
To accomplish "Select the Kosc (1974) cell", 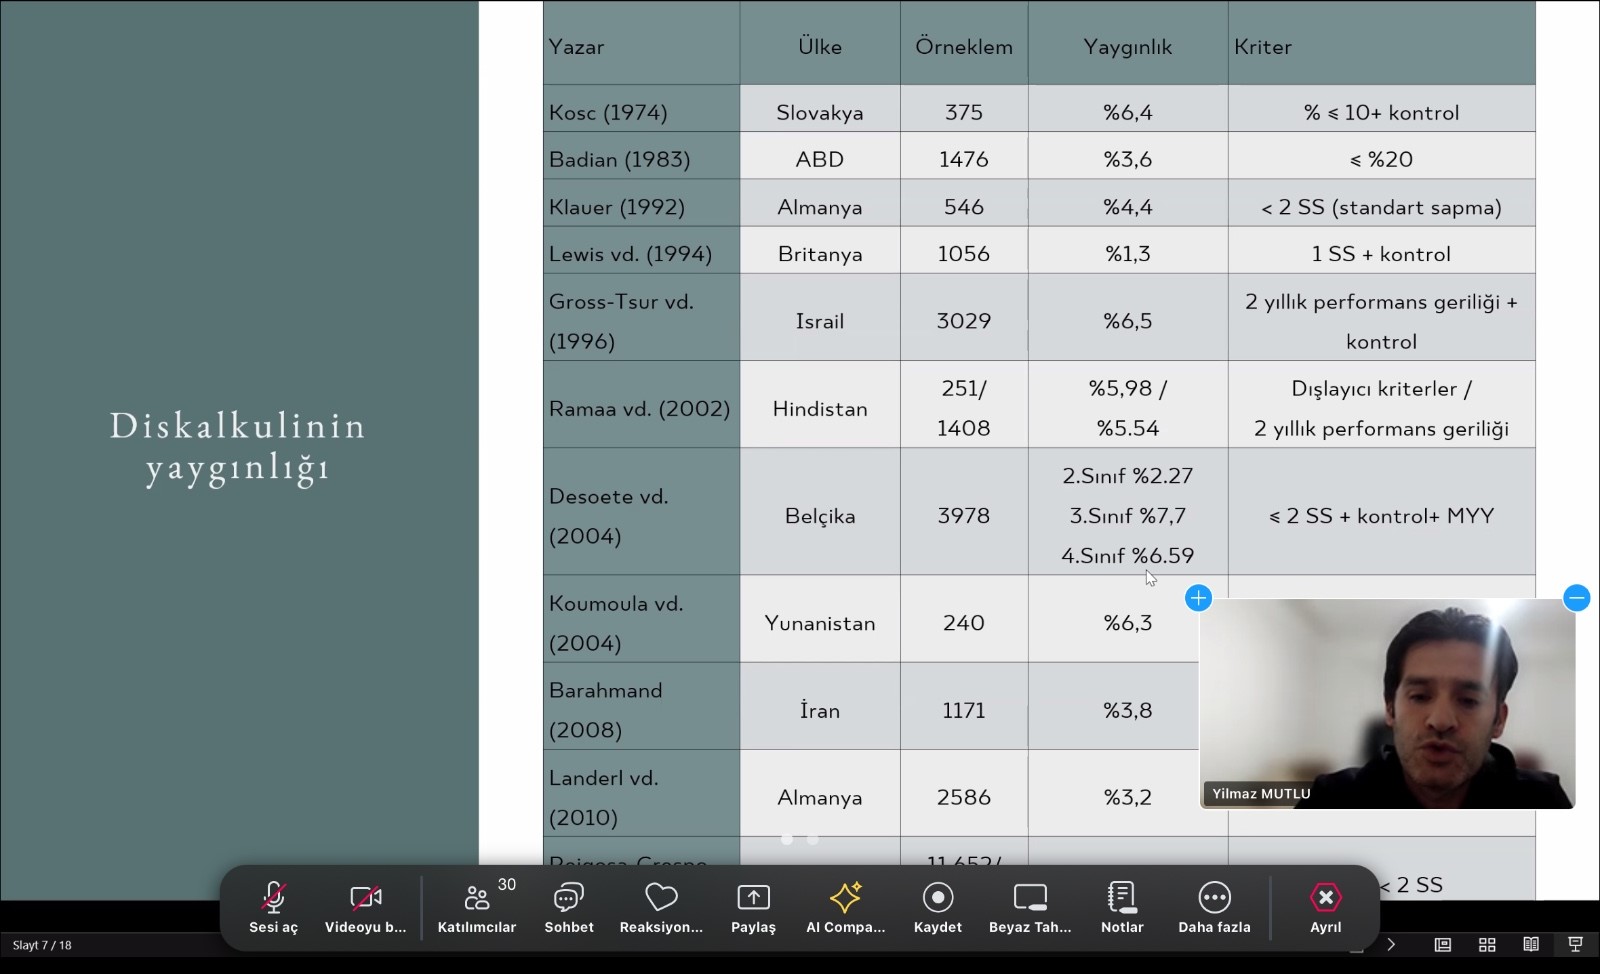I will 641,109.
